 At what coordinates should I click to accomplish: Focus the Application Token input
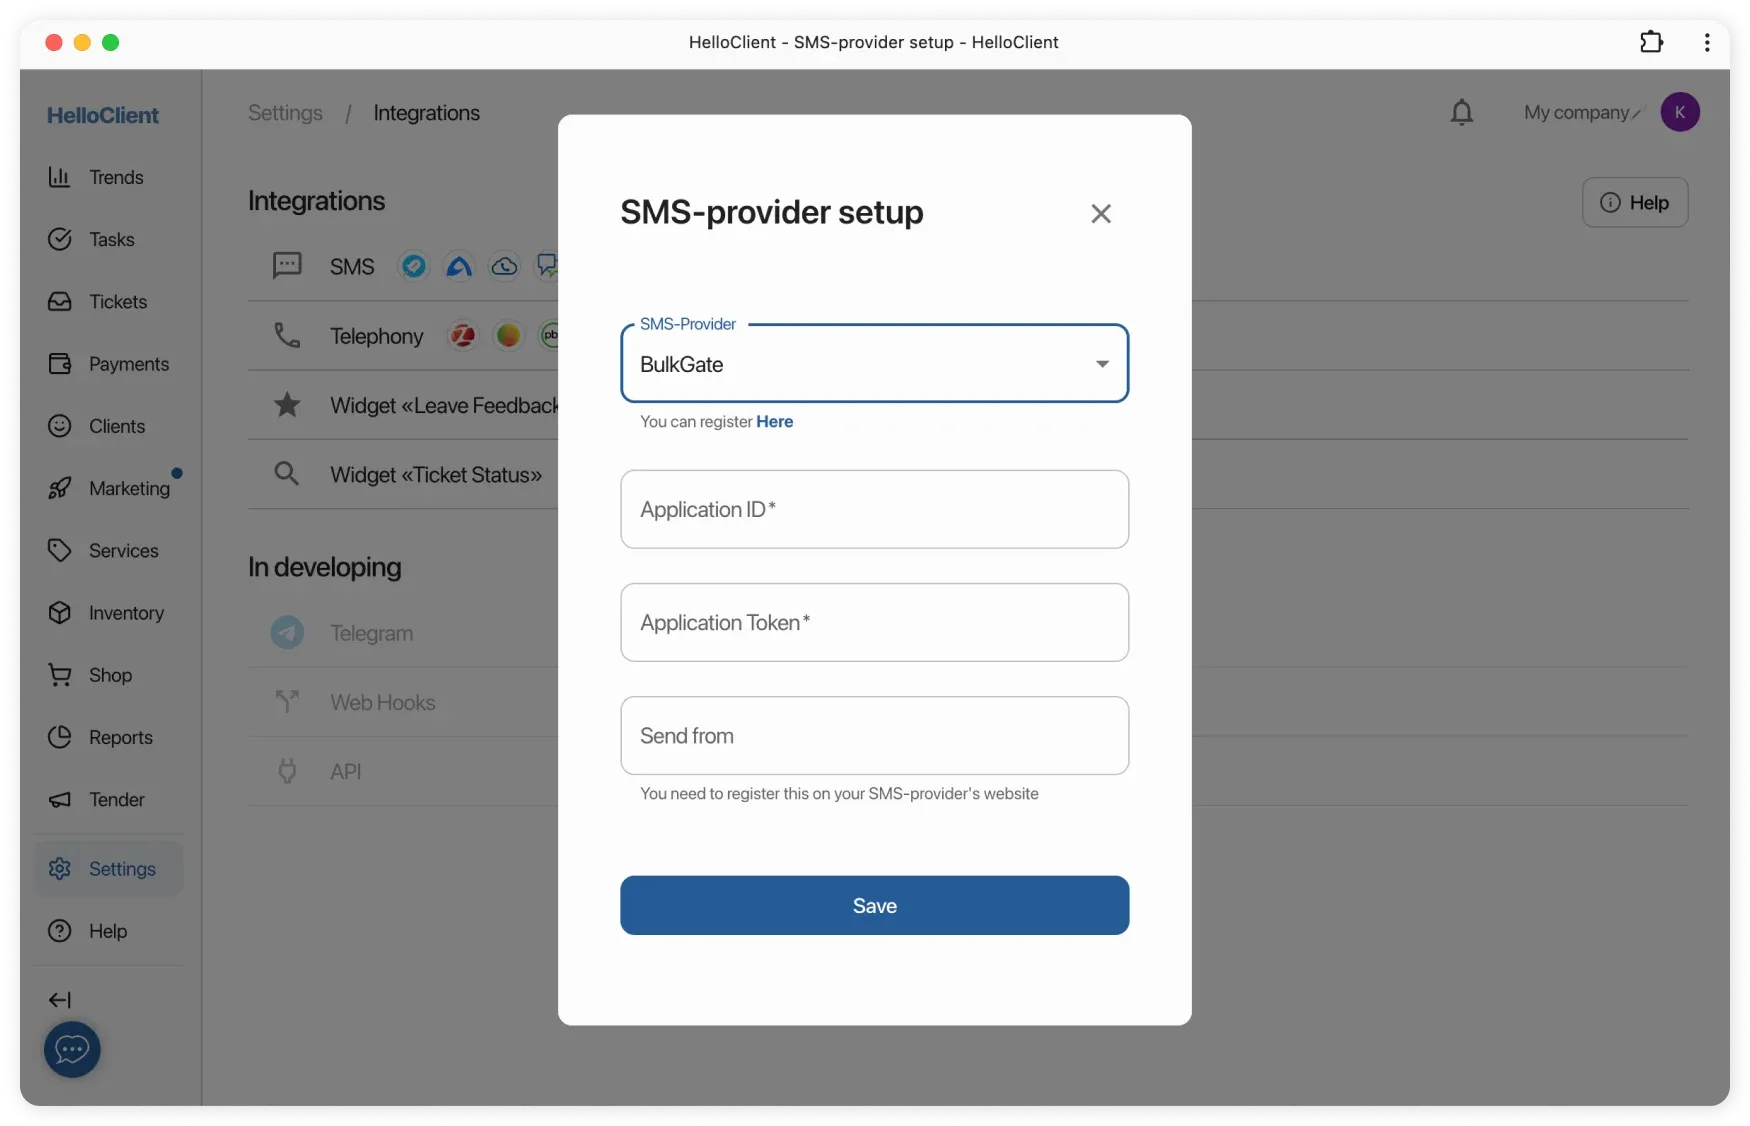874,623
